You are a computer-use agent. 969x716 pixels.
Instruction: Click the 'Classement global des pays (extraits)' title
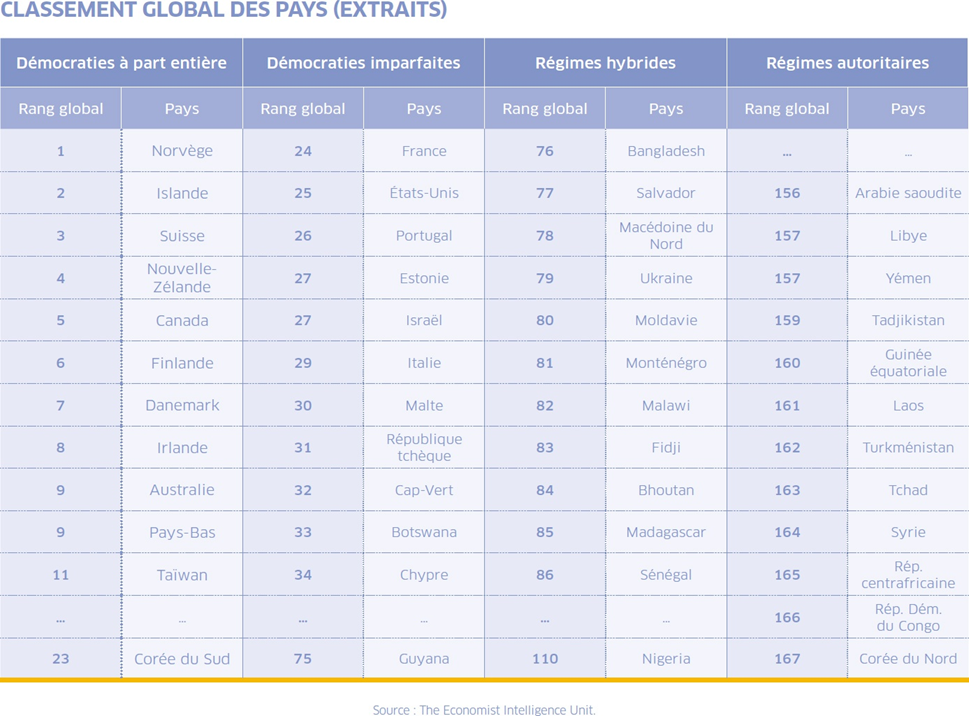pyautogui.click(x=224, y=11)
